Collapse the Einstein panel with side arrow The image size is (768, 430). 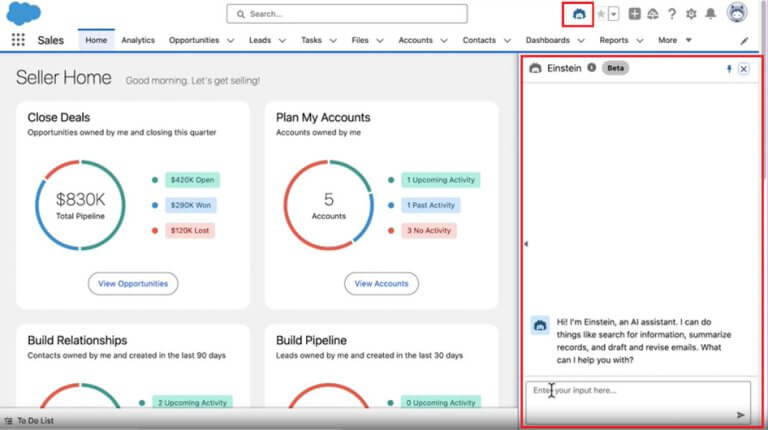pos(526,243)
